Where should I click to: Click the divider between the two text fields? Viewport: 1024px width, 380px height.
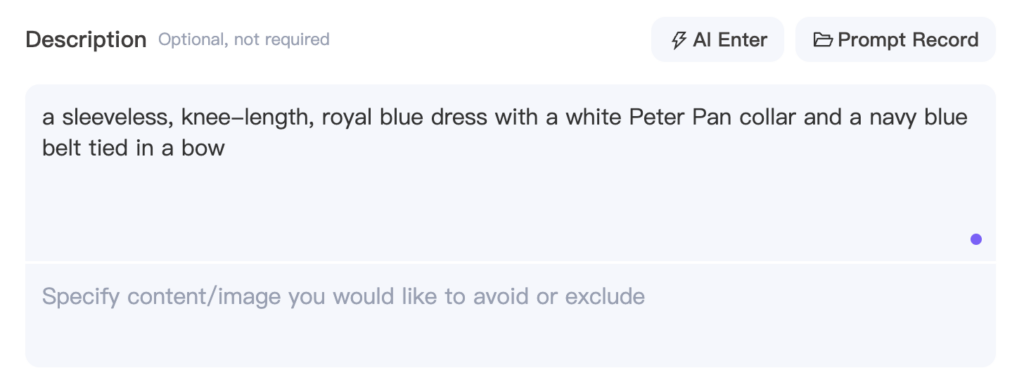(511, 262)
